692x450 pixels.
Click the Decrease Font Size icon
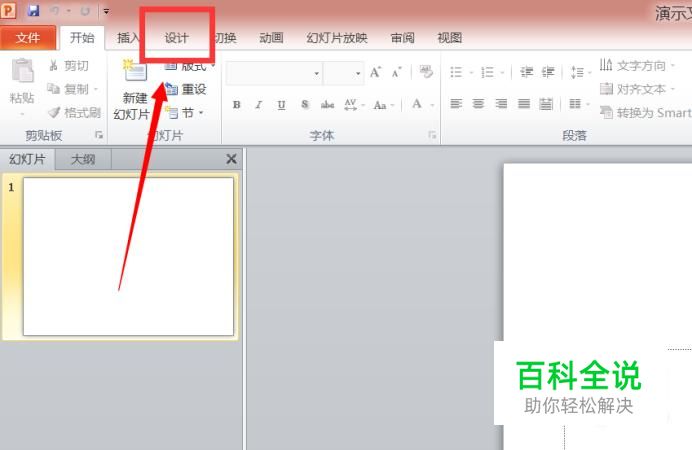coord(397,72)
